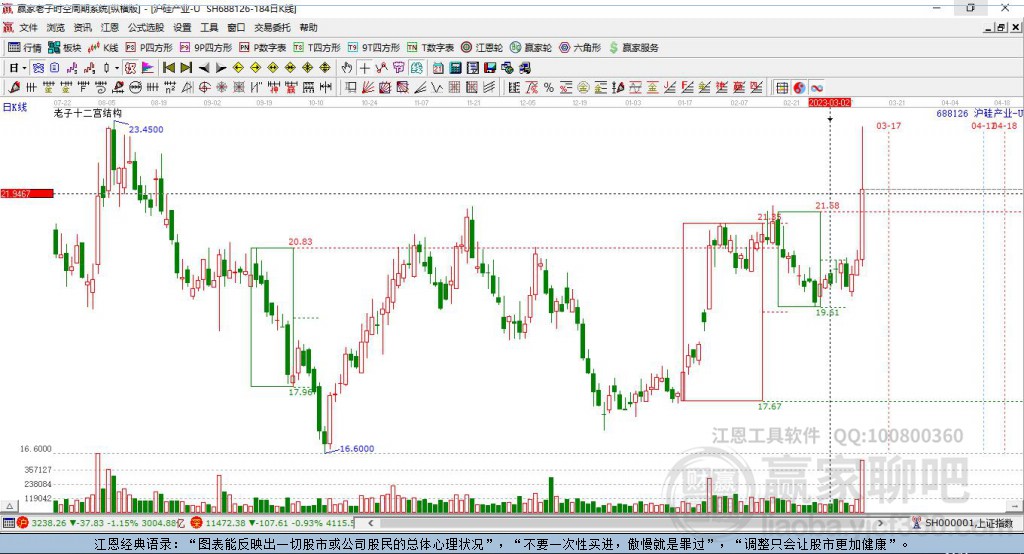Open the 资讯 menu
This screenshot has width=1024, height=554.
pyautogui.click(x=82, y=27)
